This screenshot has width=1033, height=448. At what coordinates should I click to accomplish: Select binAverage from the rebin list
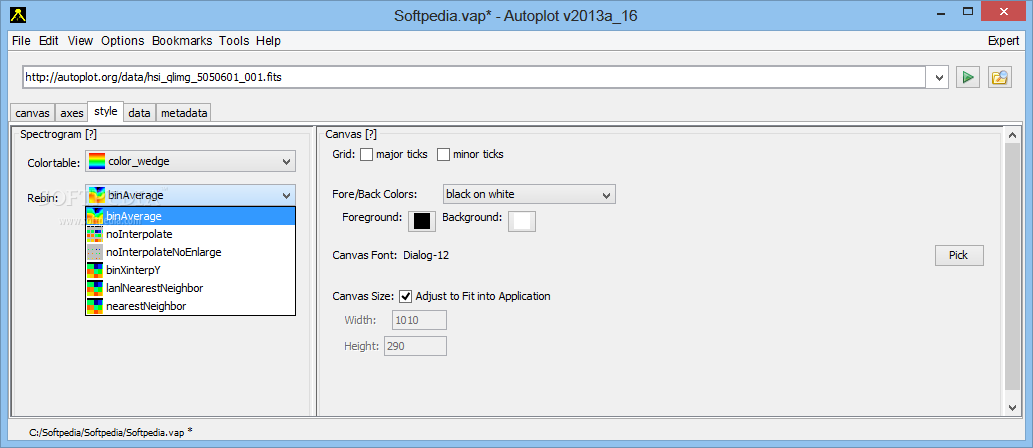[x=190, y=215]
